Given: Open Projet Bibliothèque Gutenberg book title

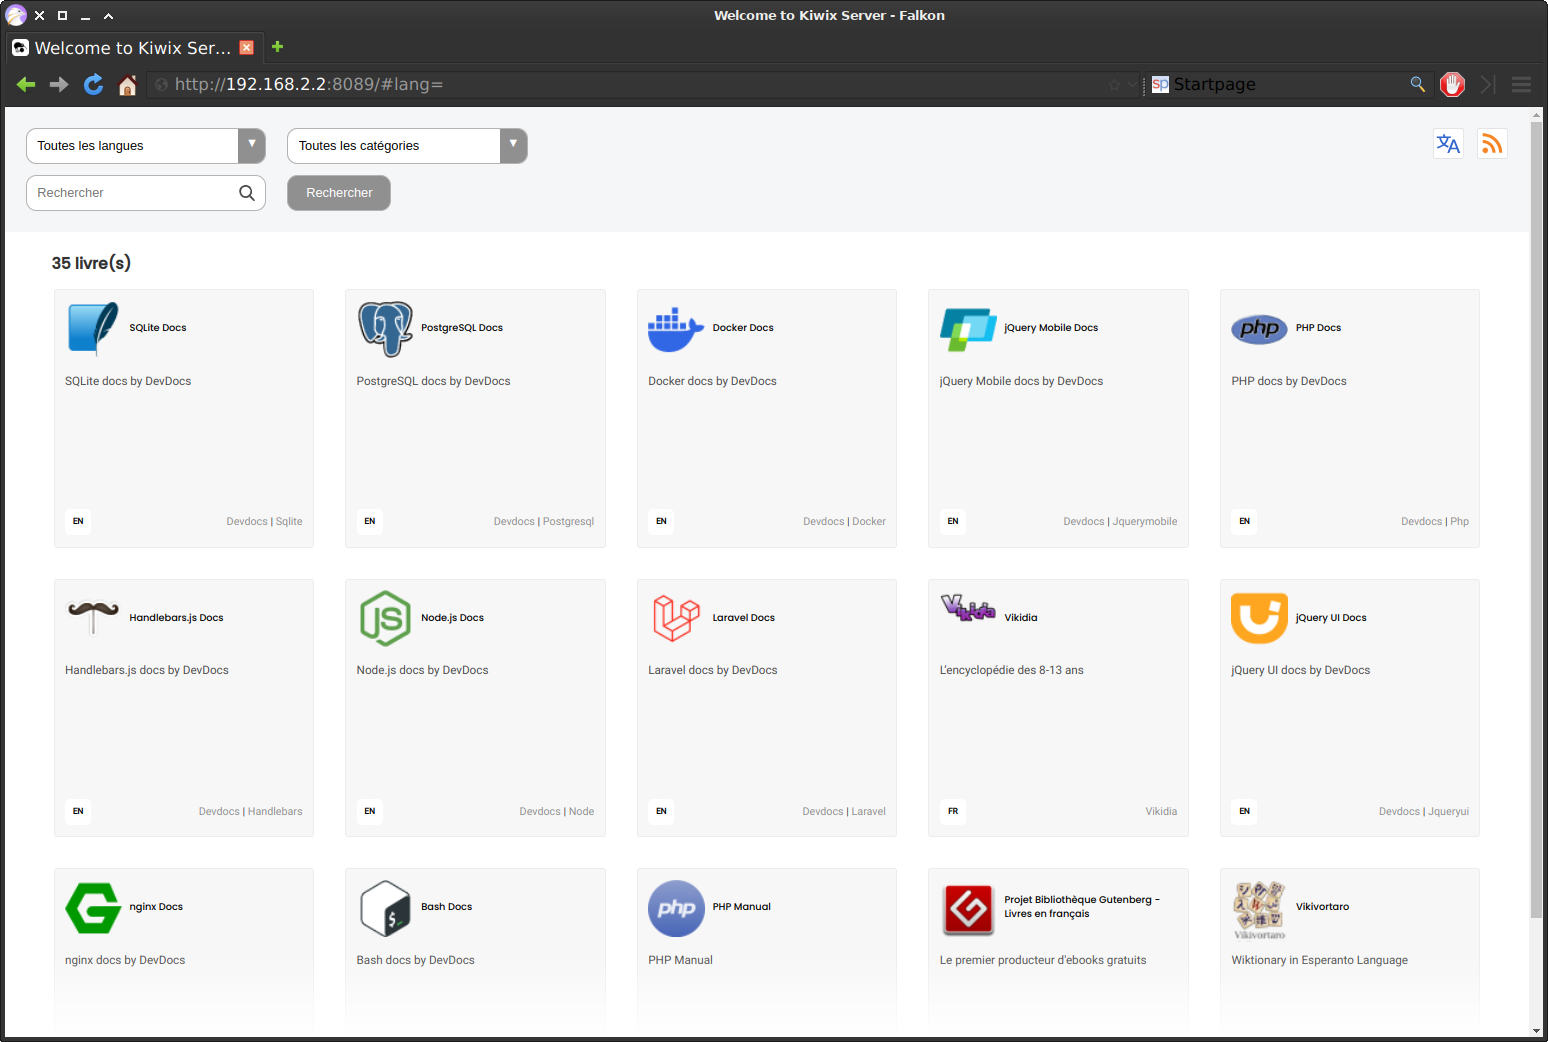Looking at the screenshot, I should [x=1082, y=907].
